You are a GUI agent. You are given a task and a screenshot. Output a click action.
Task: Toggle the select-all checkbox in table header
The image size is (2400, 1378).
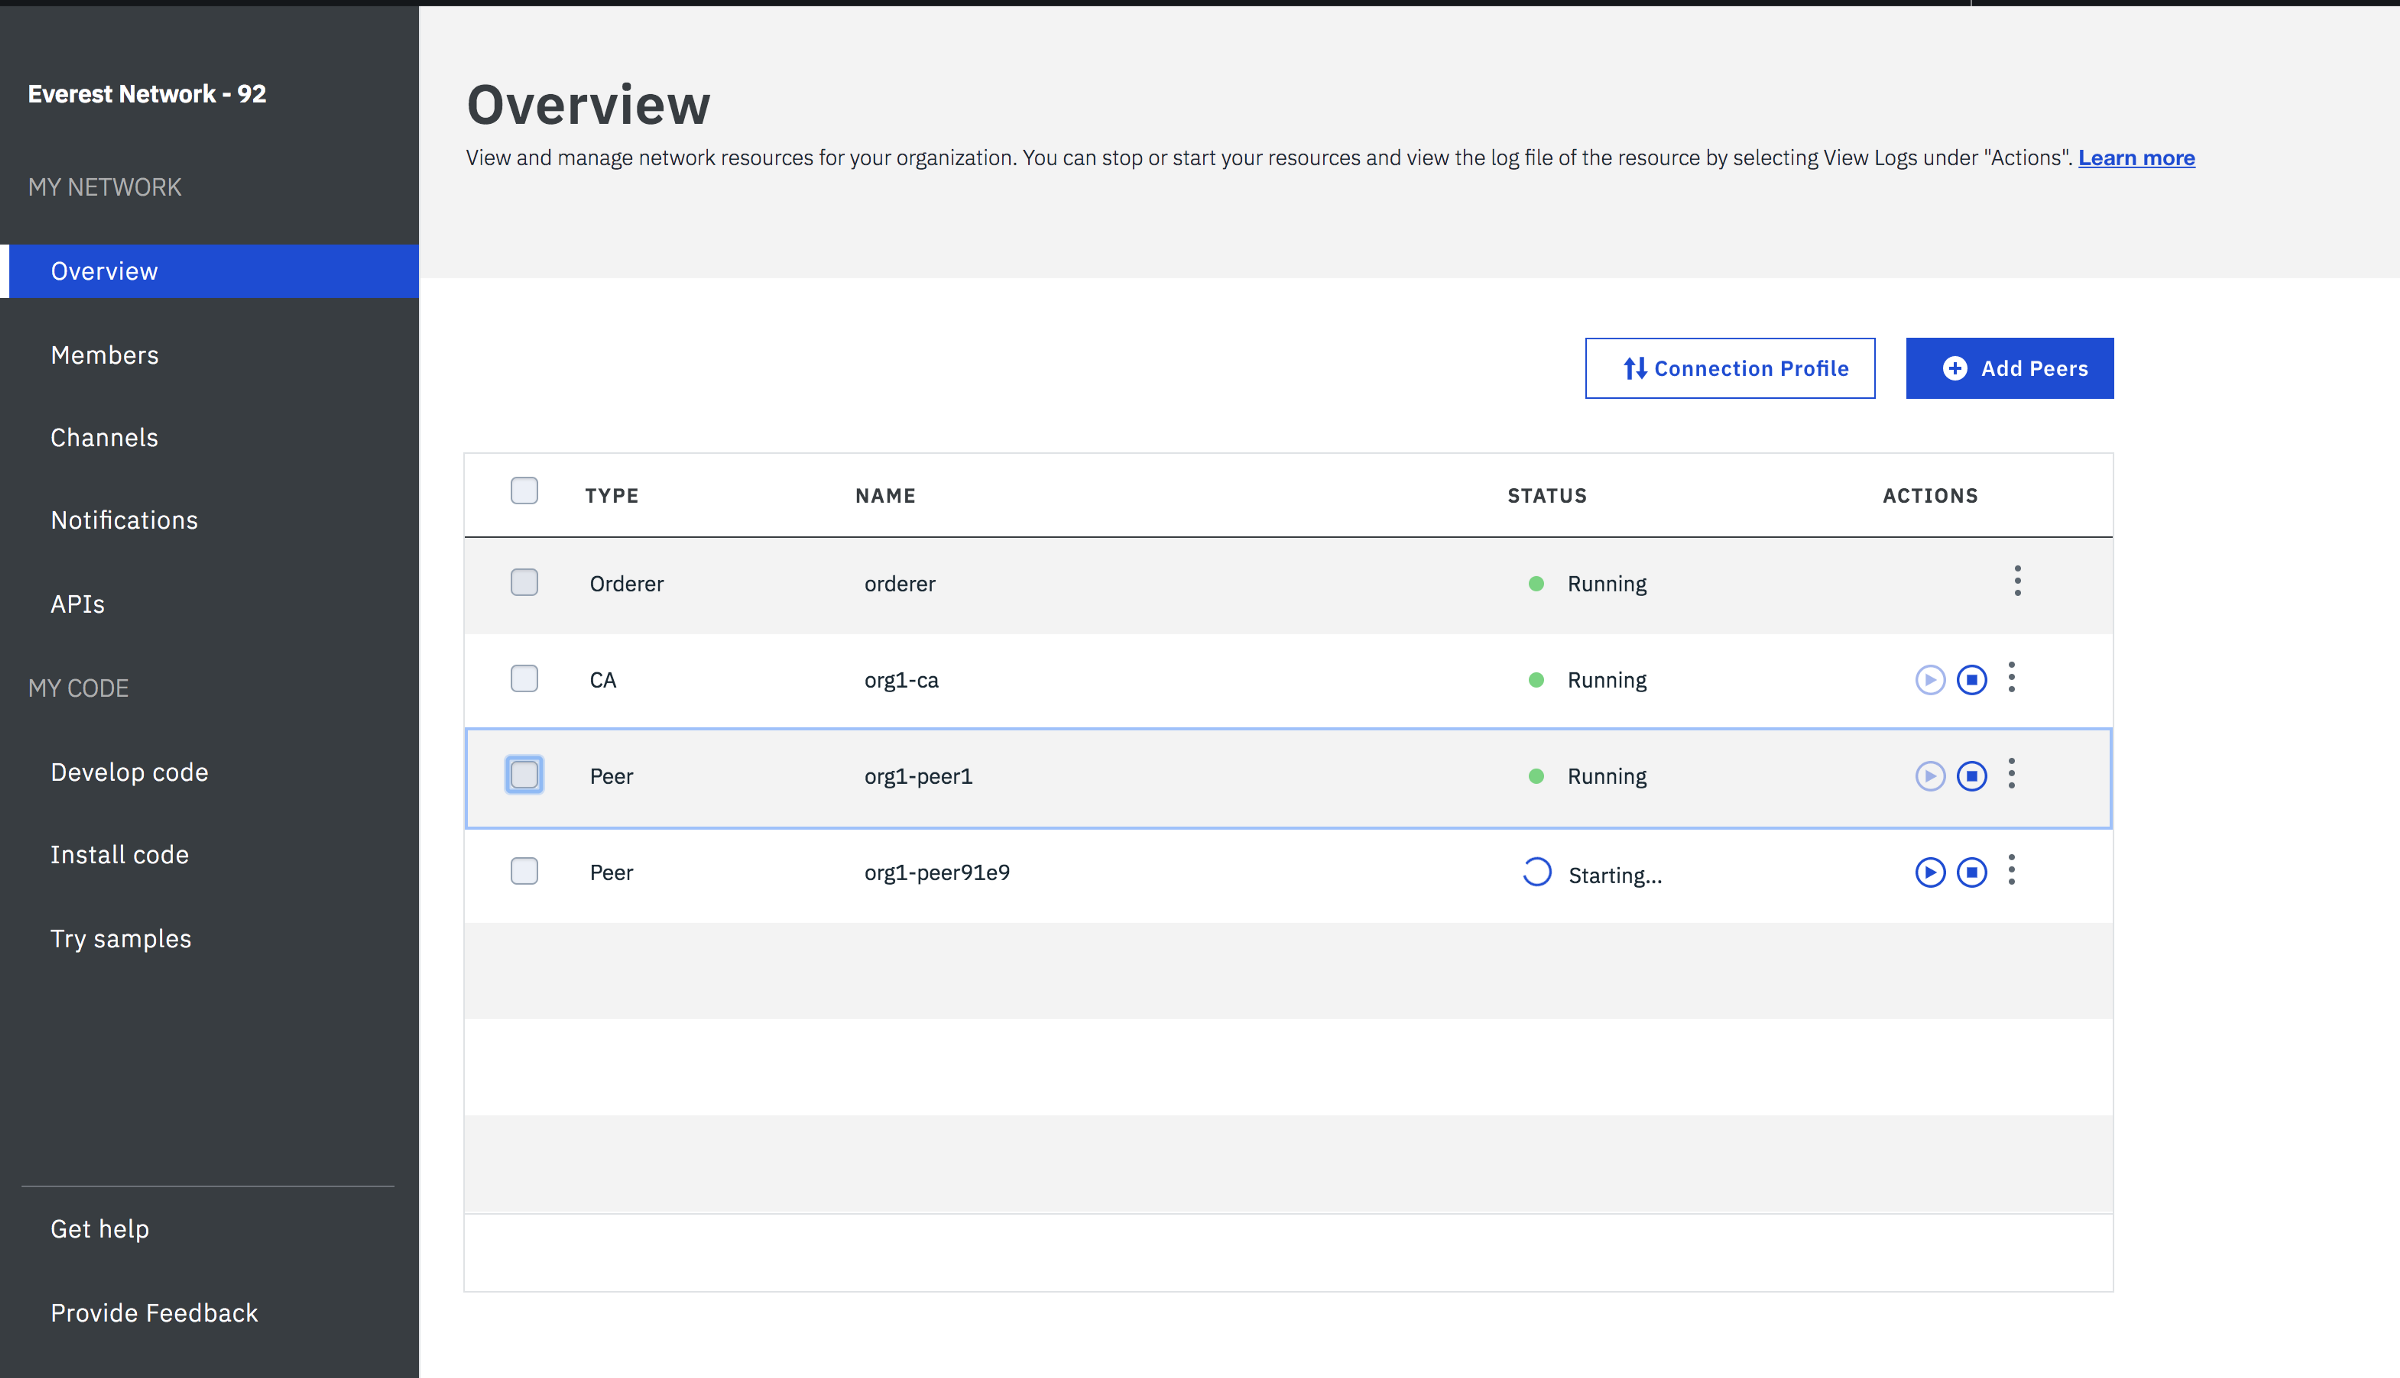click(x=524, y=491)
